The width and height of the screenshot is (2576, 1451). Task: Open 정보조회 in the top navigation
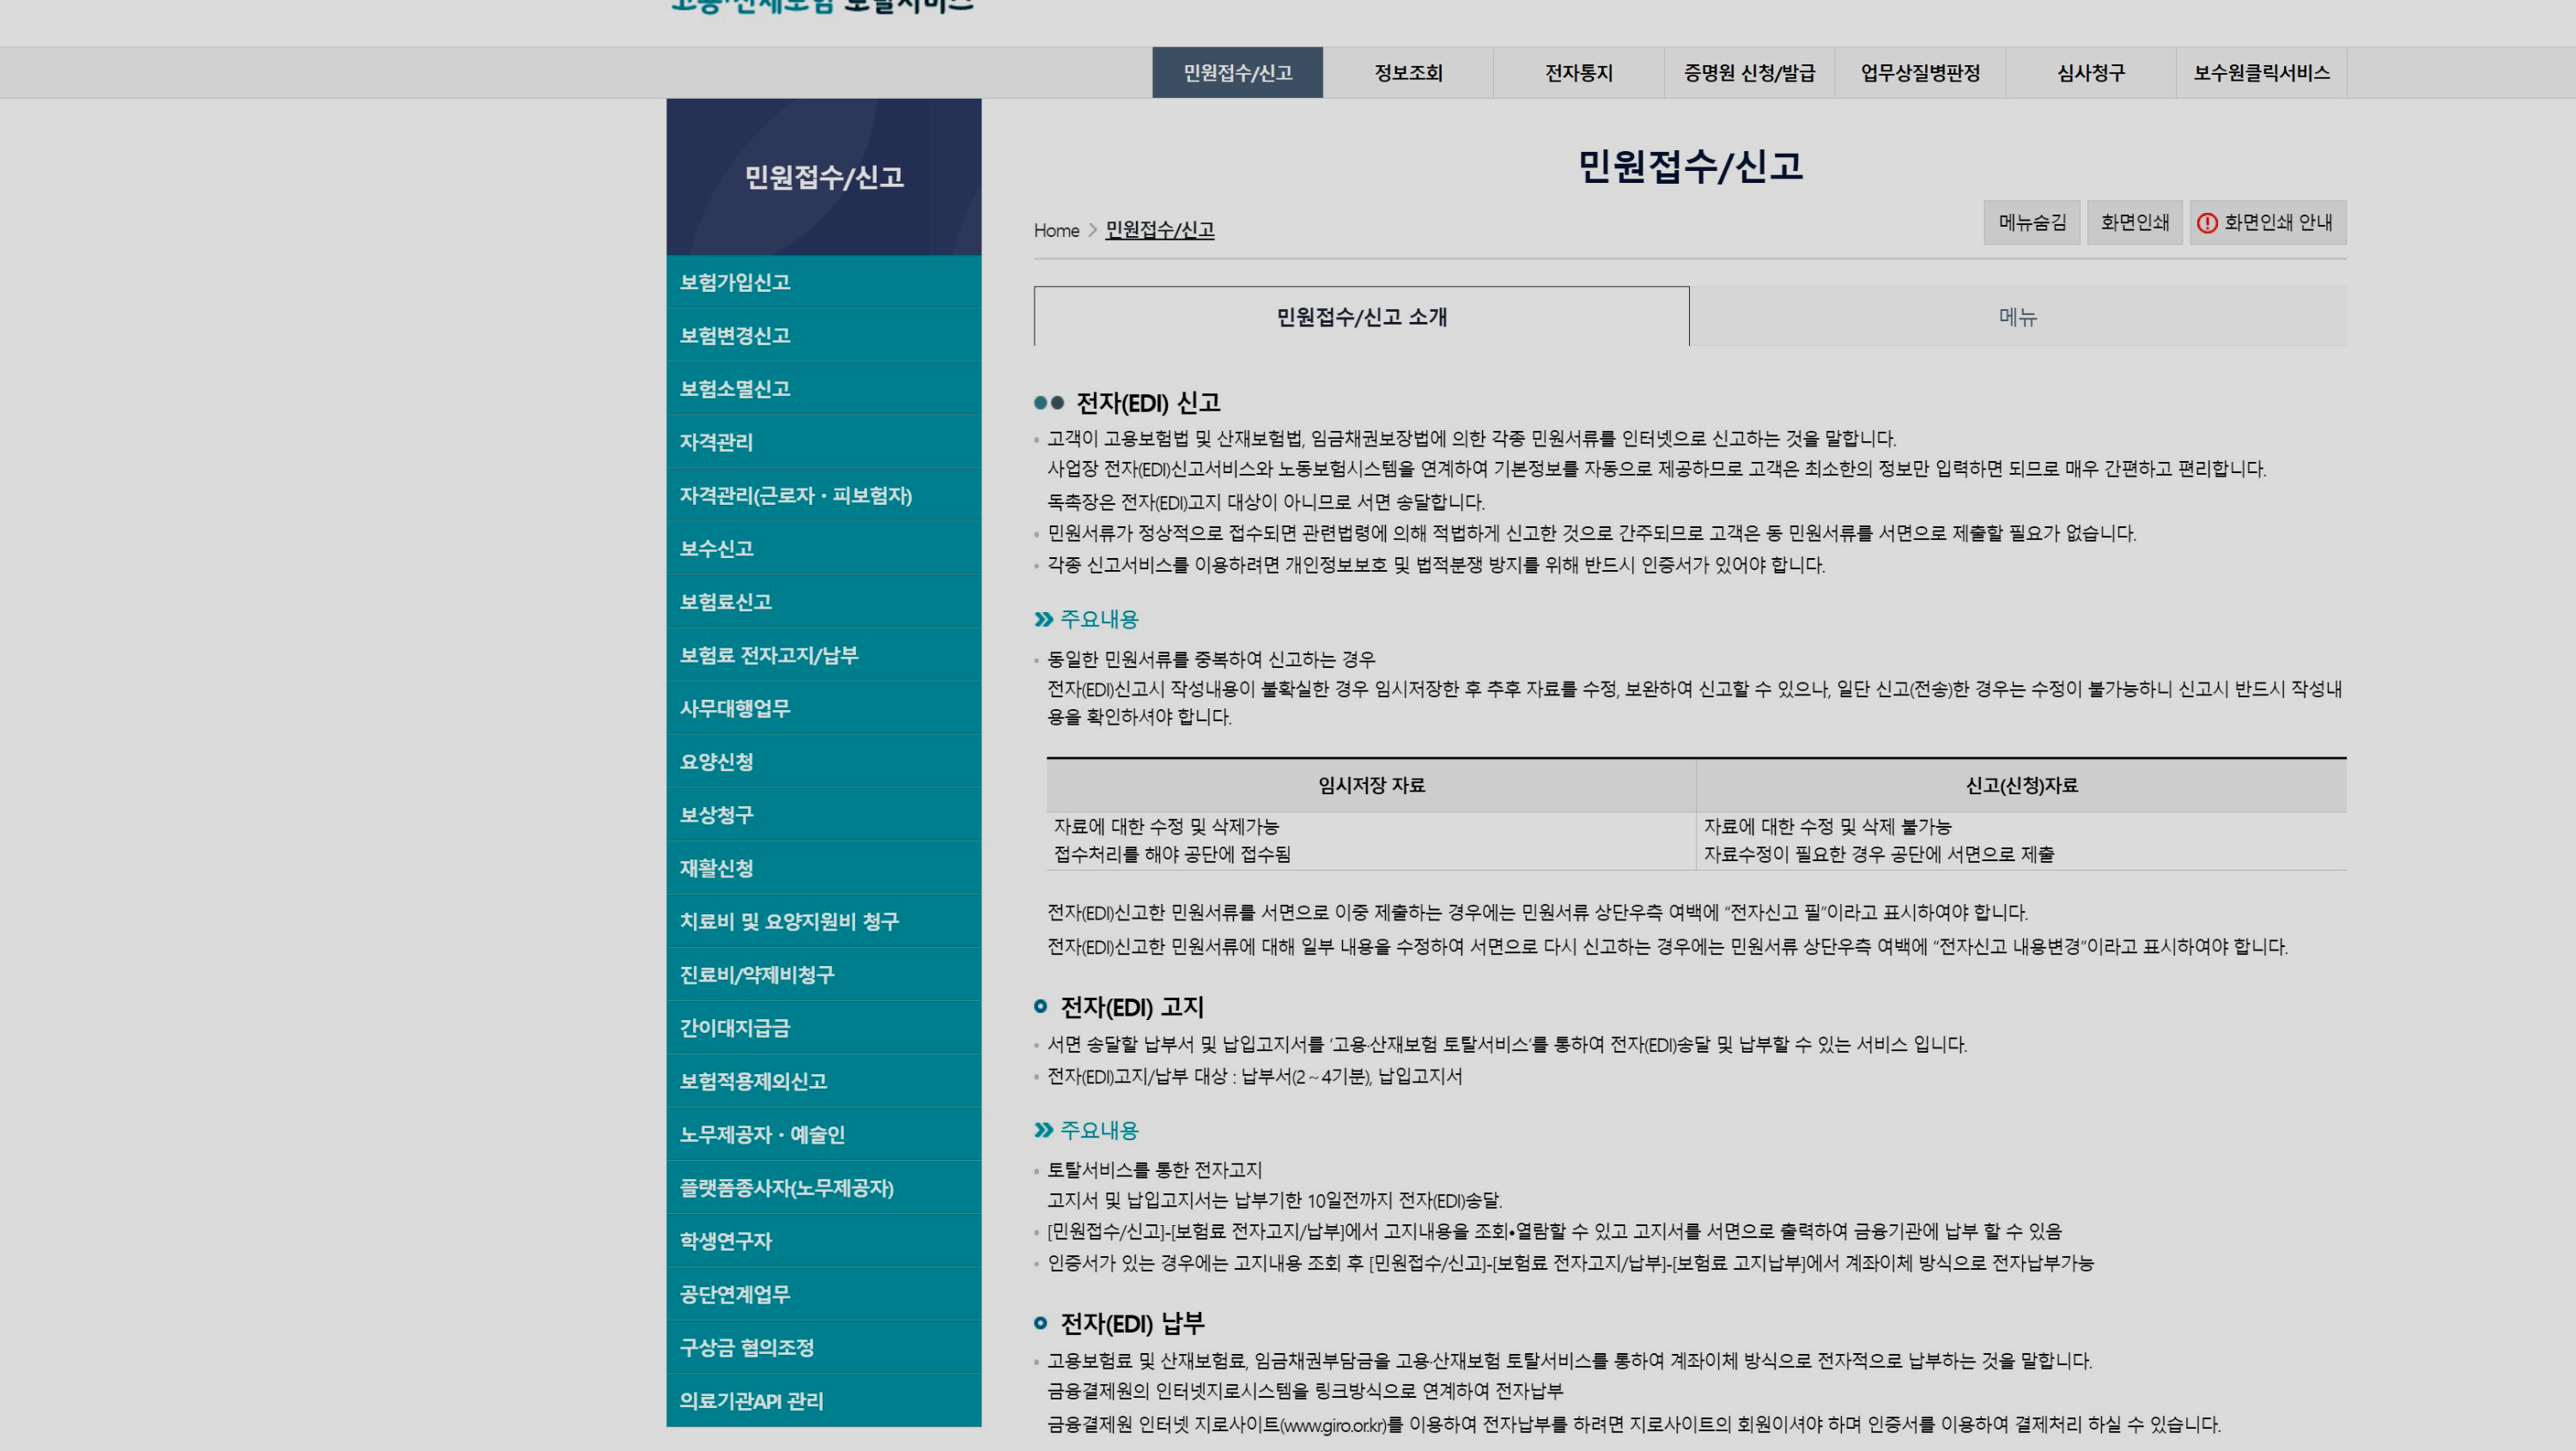pyautogui.click(x=1407, y=73)
